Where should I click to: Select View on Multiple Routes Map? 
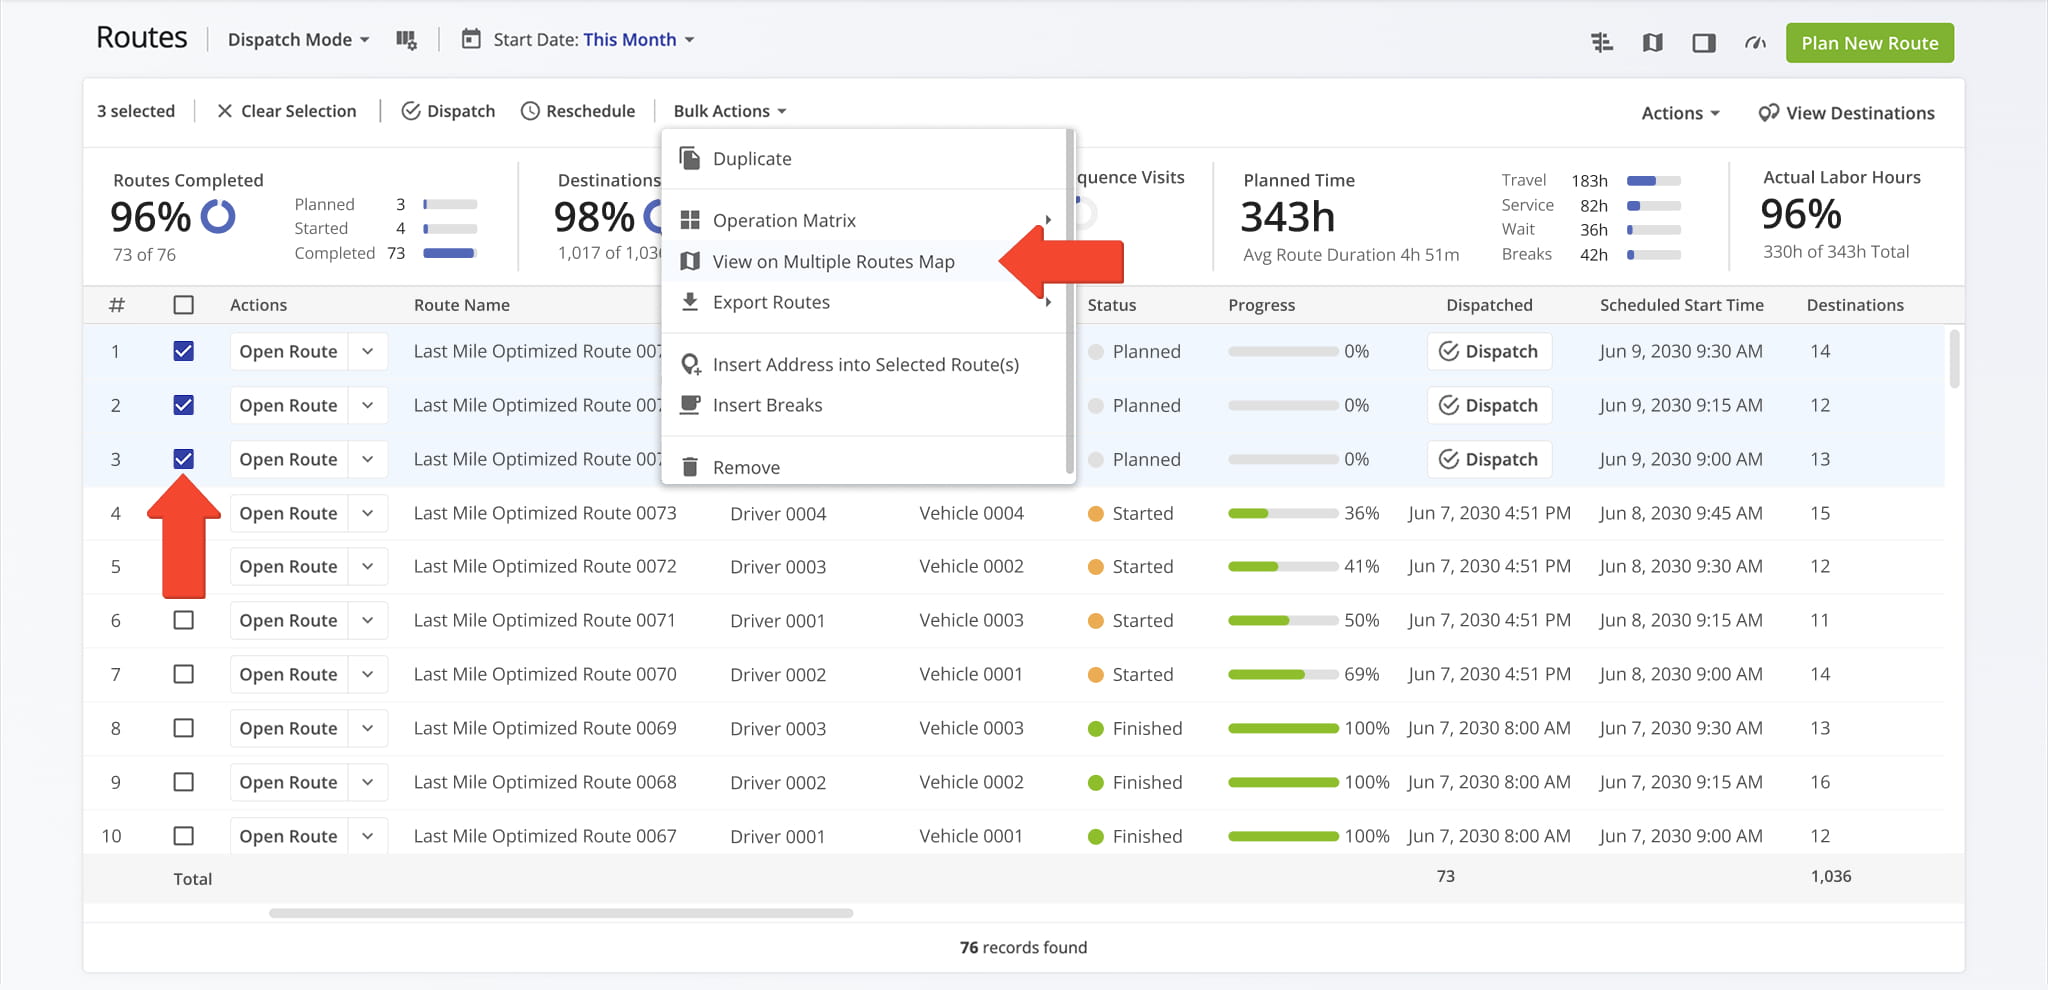pos(834,261)
